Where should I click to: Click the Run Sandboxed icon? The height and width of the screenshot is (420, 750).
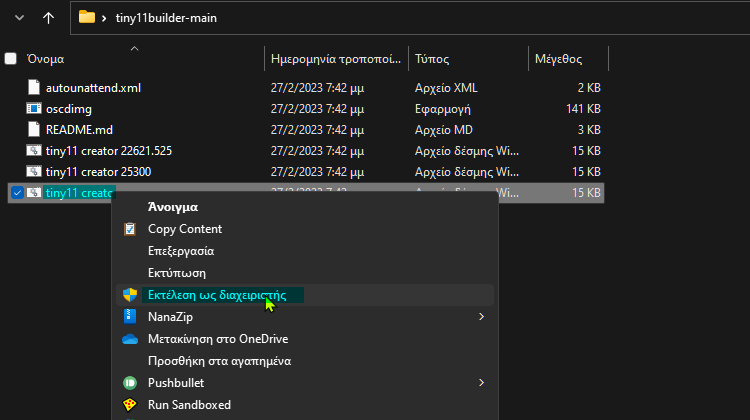point(130,405)
